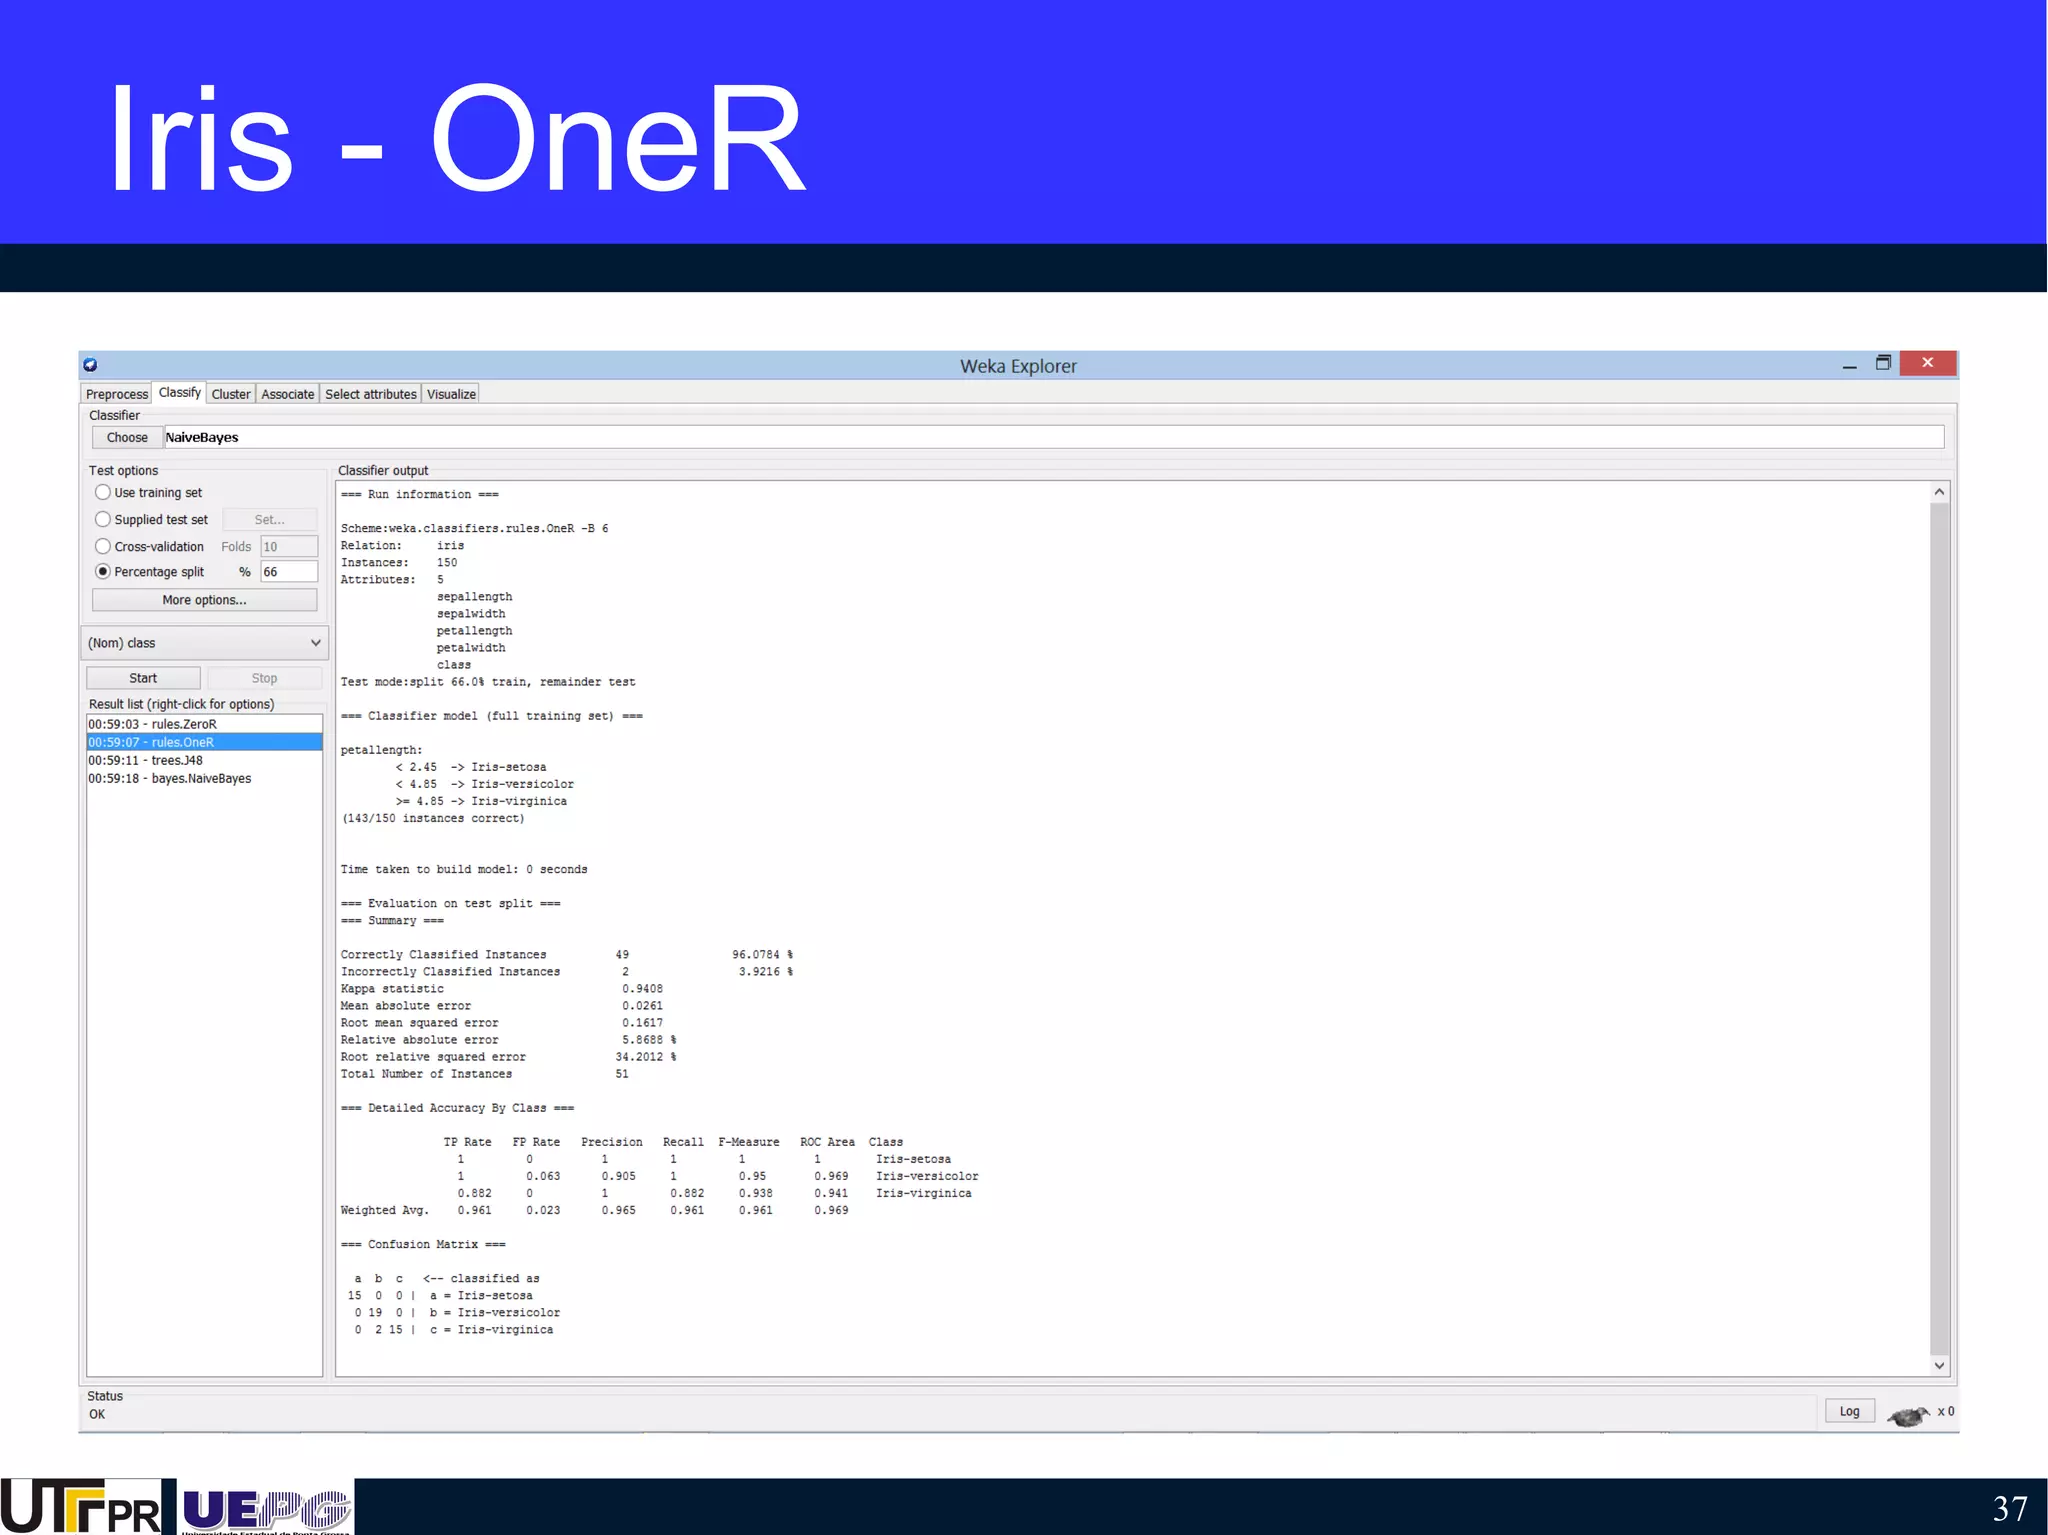Select the bayes.NaiveBayes result entry
Screen dimensions: 2048x1535
(x=204, y=778)
